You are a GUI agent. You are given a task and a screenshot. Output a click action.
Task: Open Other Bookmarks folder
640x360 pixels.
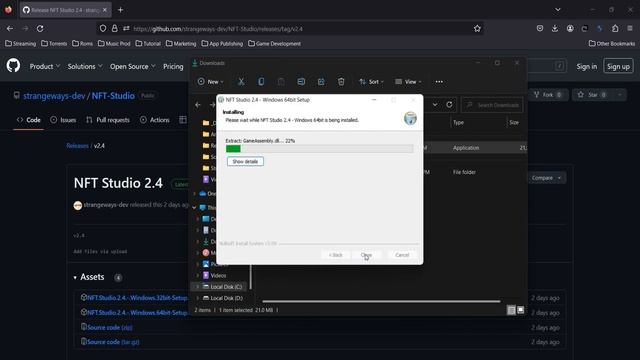612,44
